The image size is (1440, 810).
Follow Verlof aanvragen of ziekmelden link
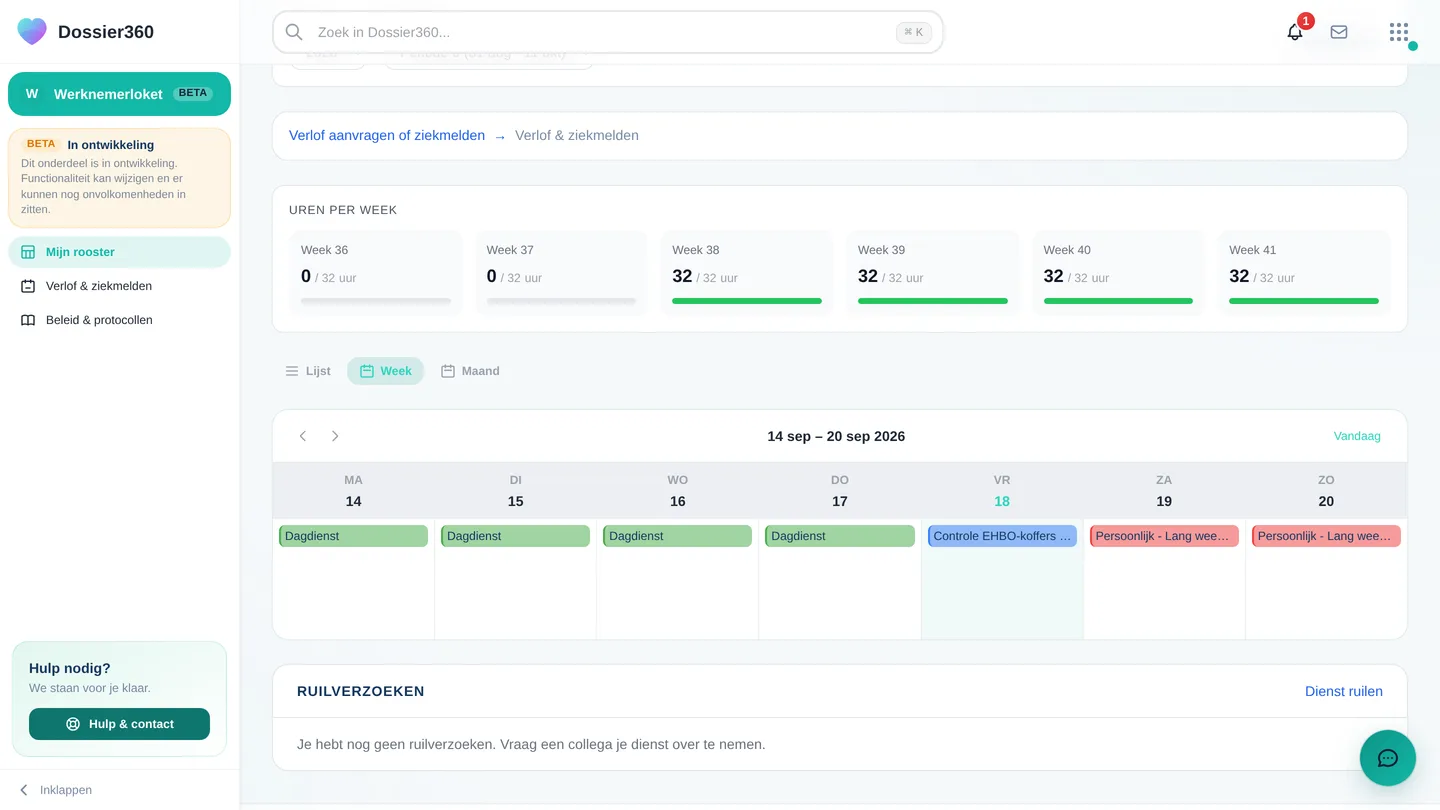387,135
